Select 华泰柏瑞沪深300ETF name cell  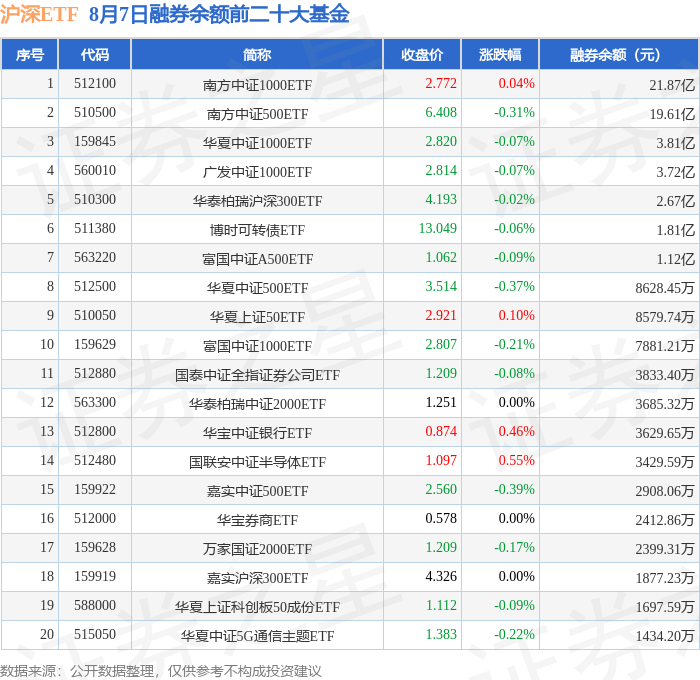257,201
